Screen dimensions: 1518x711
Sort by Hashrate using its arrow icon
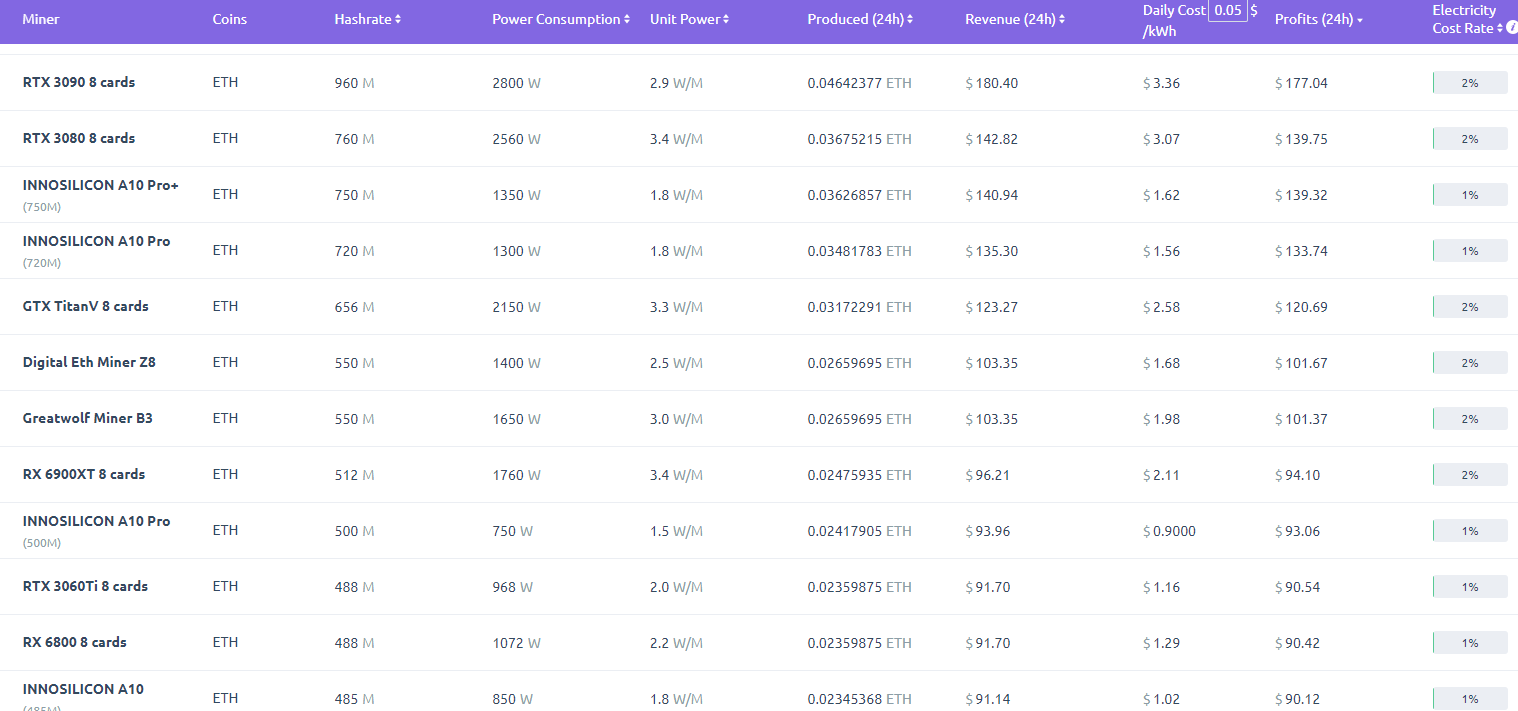pyautogui.click(x=398, y=20)
